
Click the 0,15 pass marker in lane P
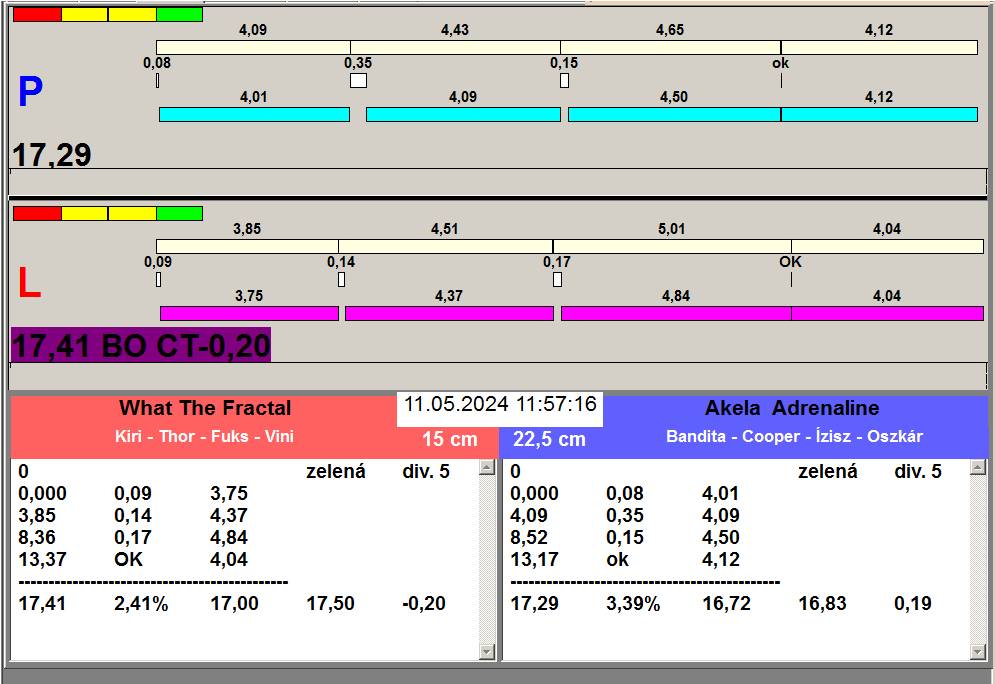(565, 81)
